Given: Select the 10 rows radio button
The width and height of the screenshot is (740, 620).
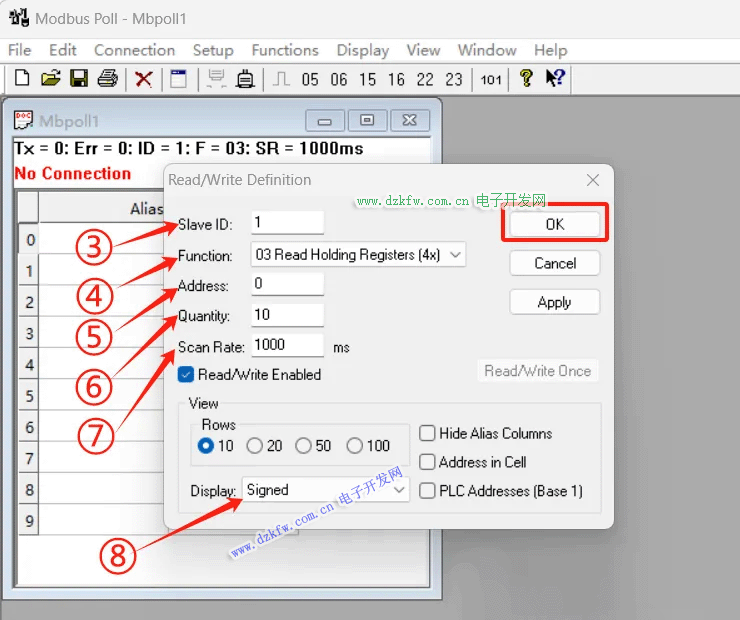Looking at the screenshot, I should pyautogui.click(x=206, y=446).
